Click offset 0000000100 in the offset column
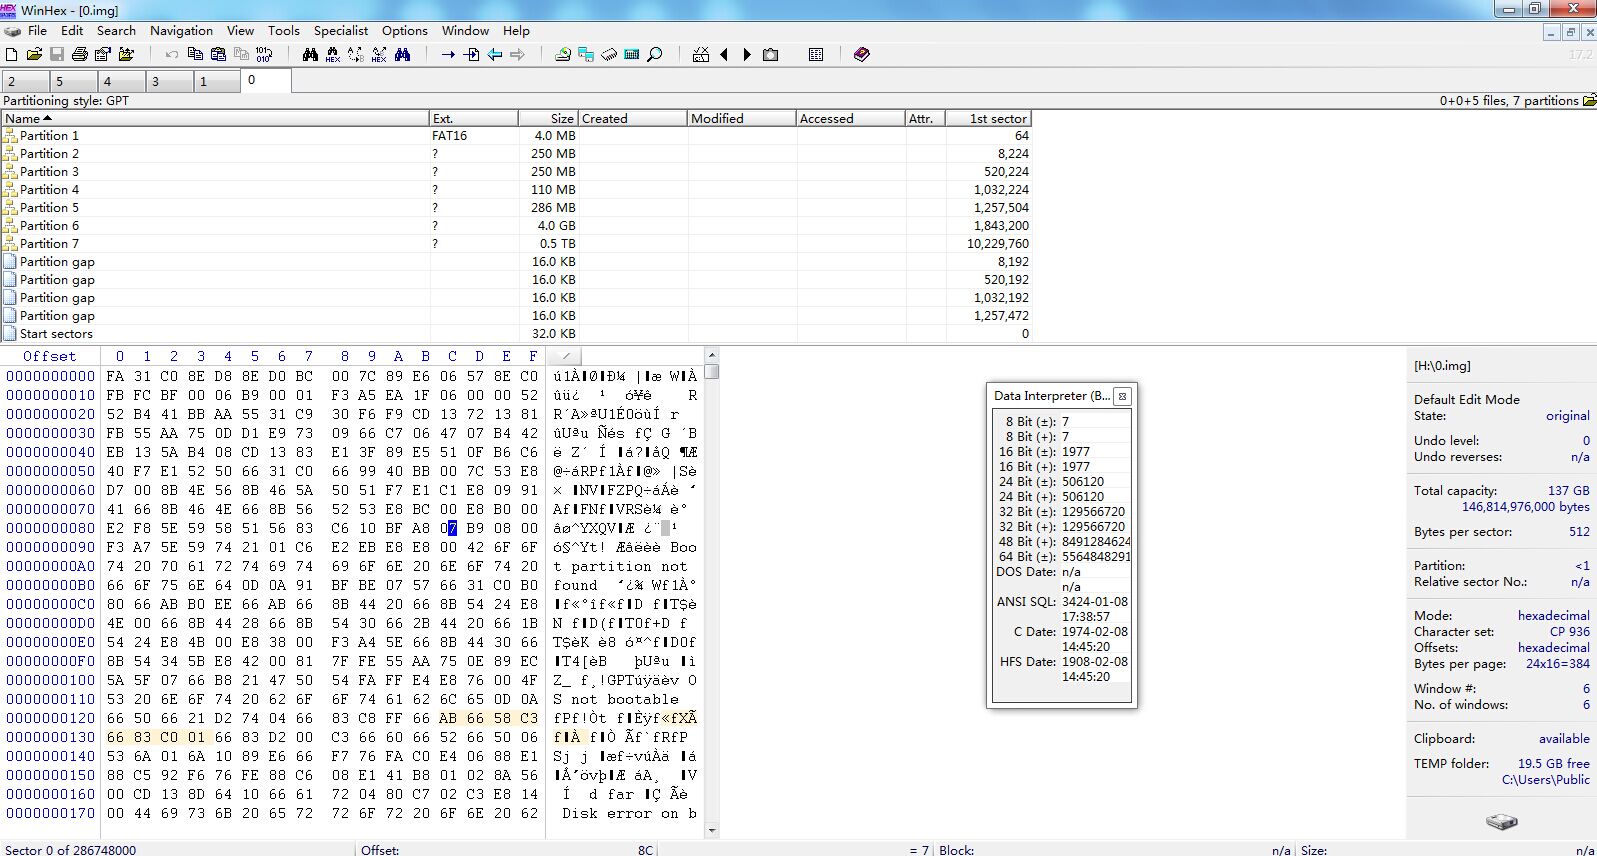 [x=50, y=680]
